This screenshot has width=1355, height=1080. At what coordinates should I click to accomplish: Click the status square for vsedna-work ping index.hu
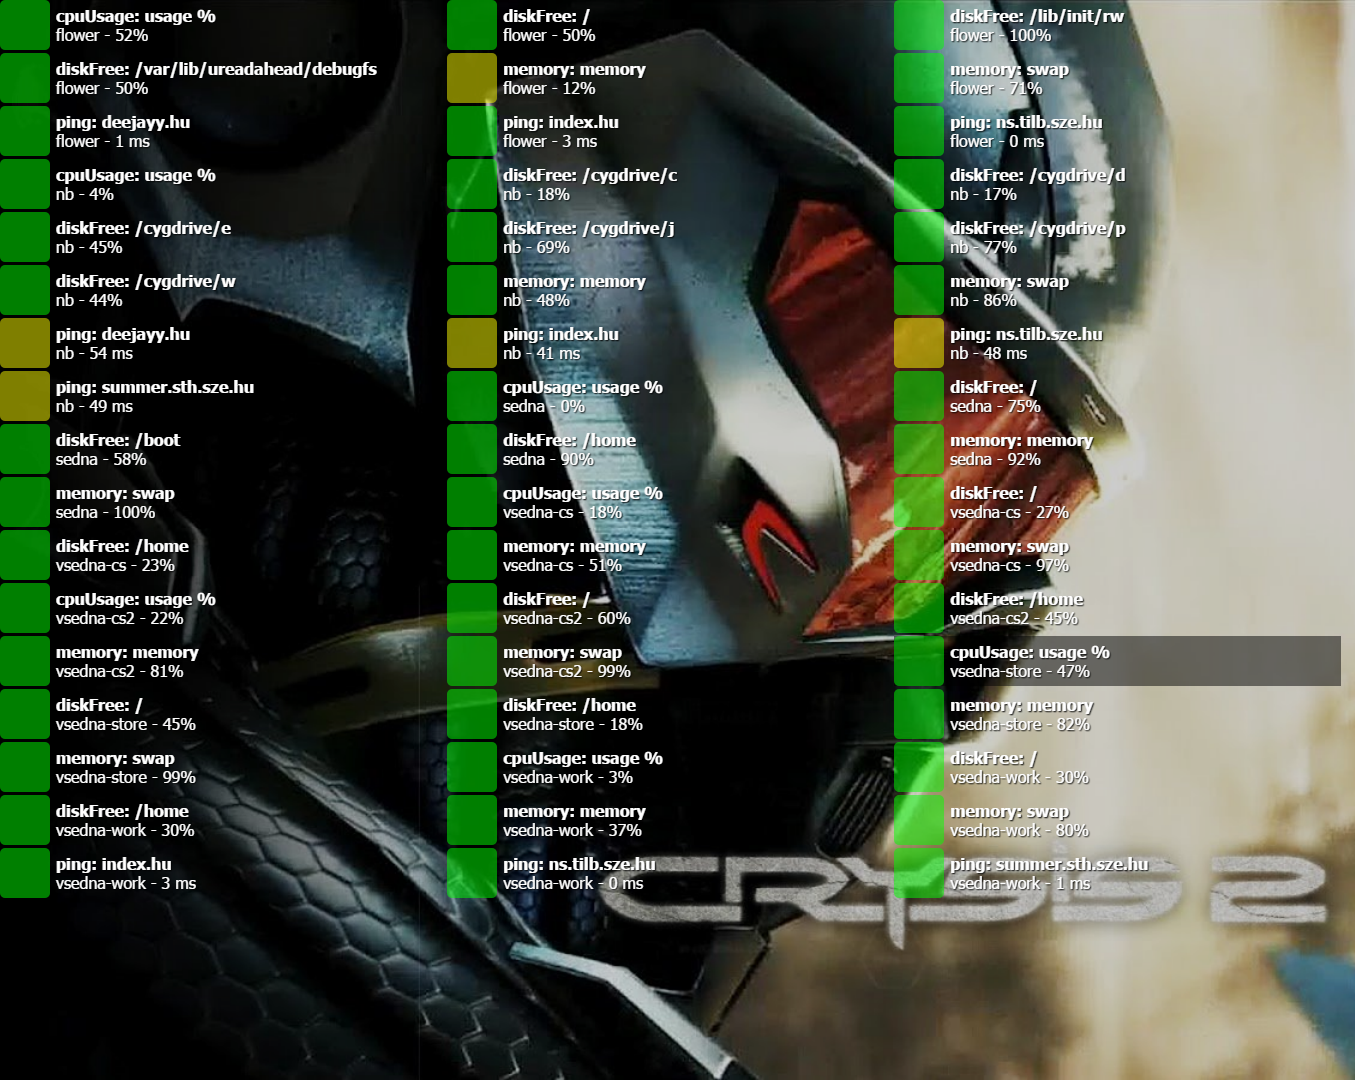[x=25, y=873]
